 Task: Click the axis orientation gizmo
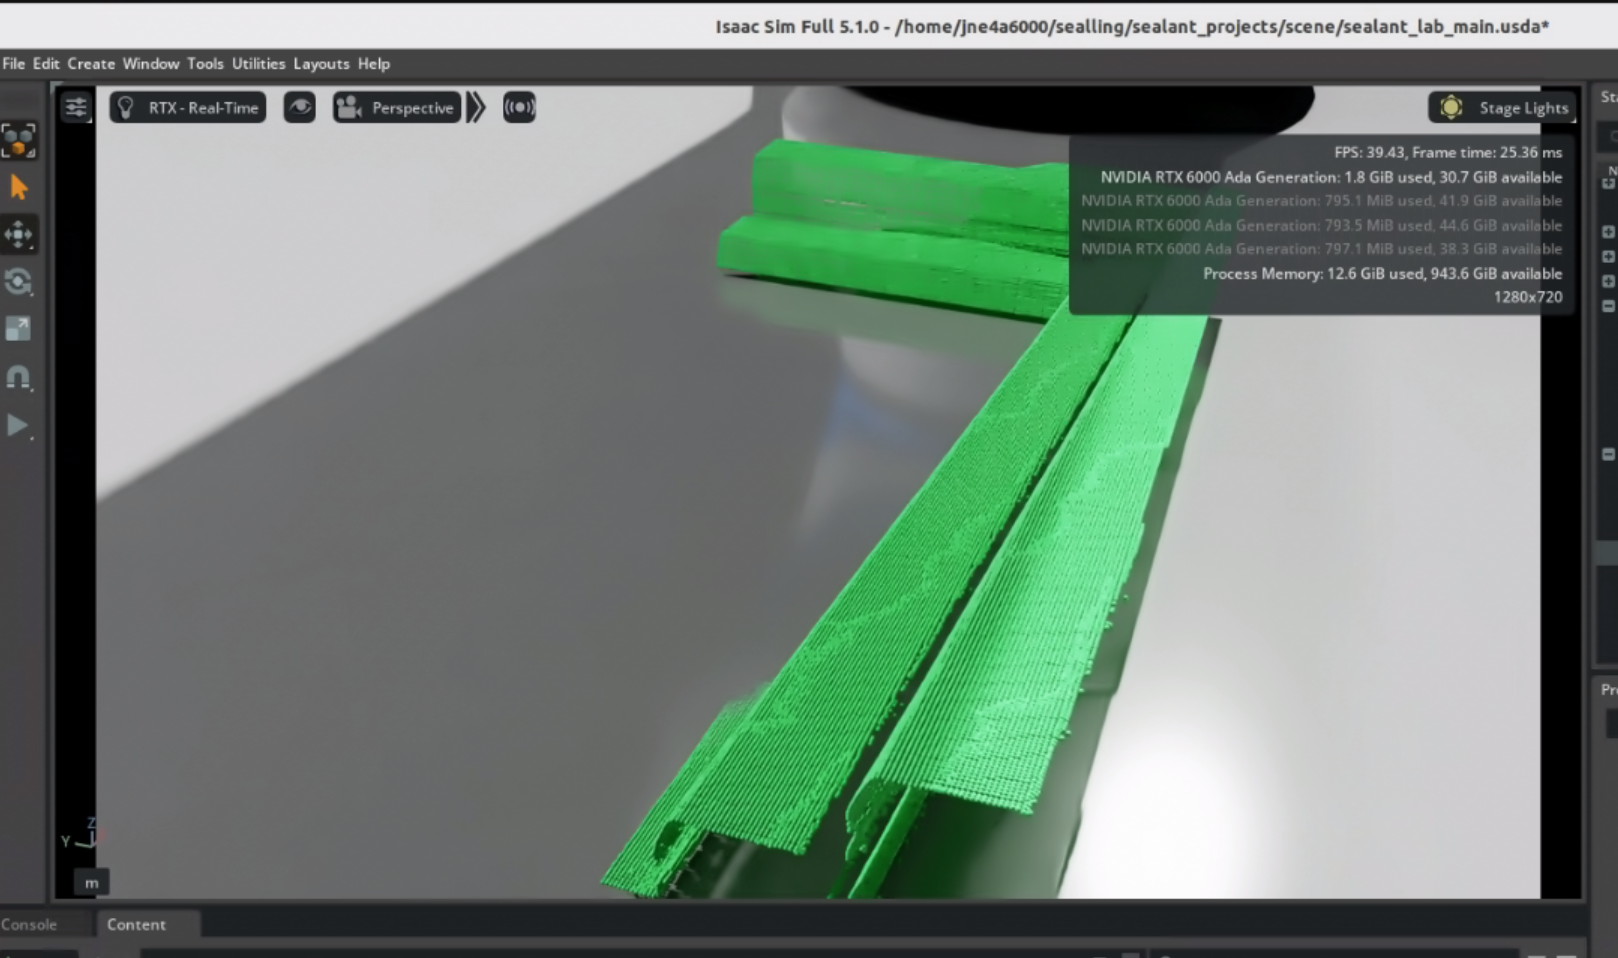82,834
